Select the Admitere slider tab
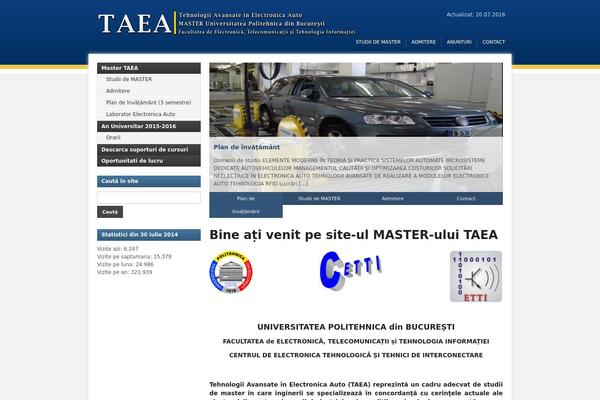The image size is (600, 400). tap(392, 198)
